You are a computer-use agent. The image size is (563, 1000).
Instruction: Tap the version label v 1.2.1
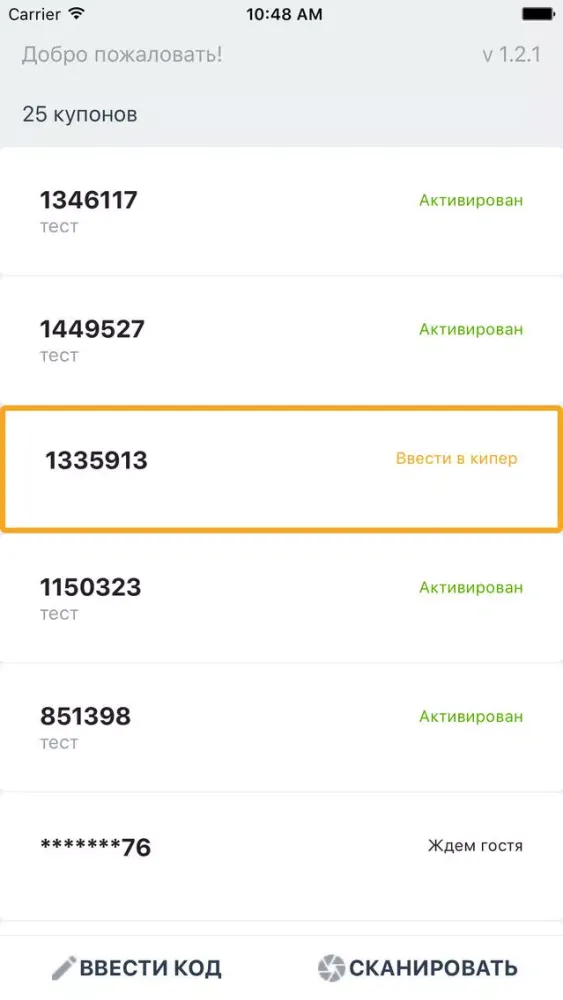coord(511,55)
